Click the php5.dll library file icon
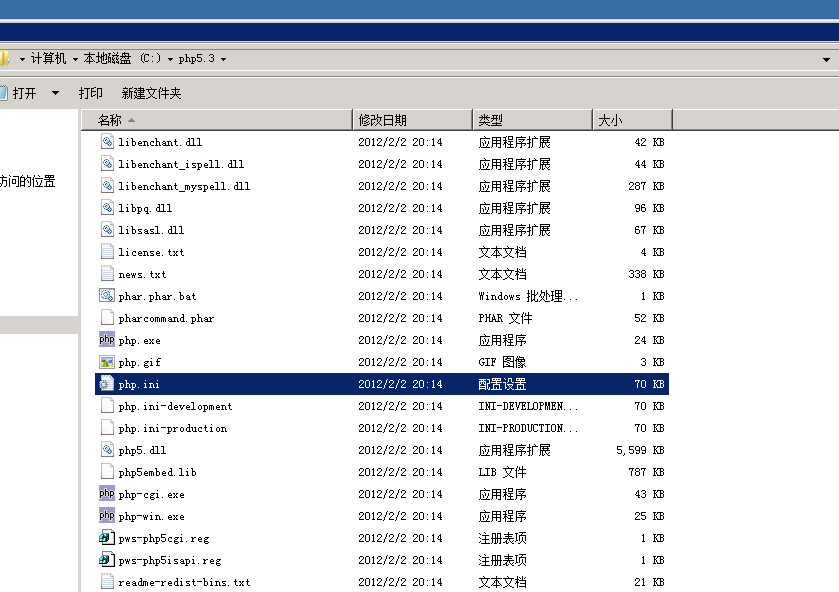 click(106, 450)
